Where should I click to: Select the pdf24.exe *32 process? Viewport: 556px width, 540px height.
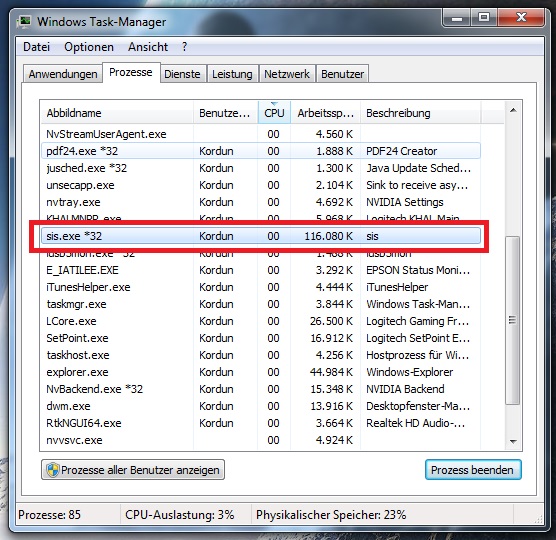(x=261, y=151)
